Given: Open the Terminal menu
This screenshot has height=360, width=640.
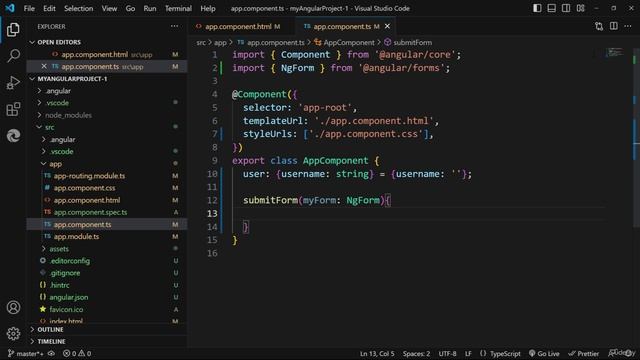Looking at the screenshot, I should 178,8.
